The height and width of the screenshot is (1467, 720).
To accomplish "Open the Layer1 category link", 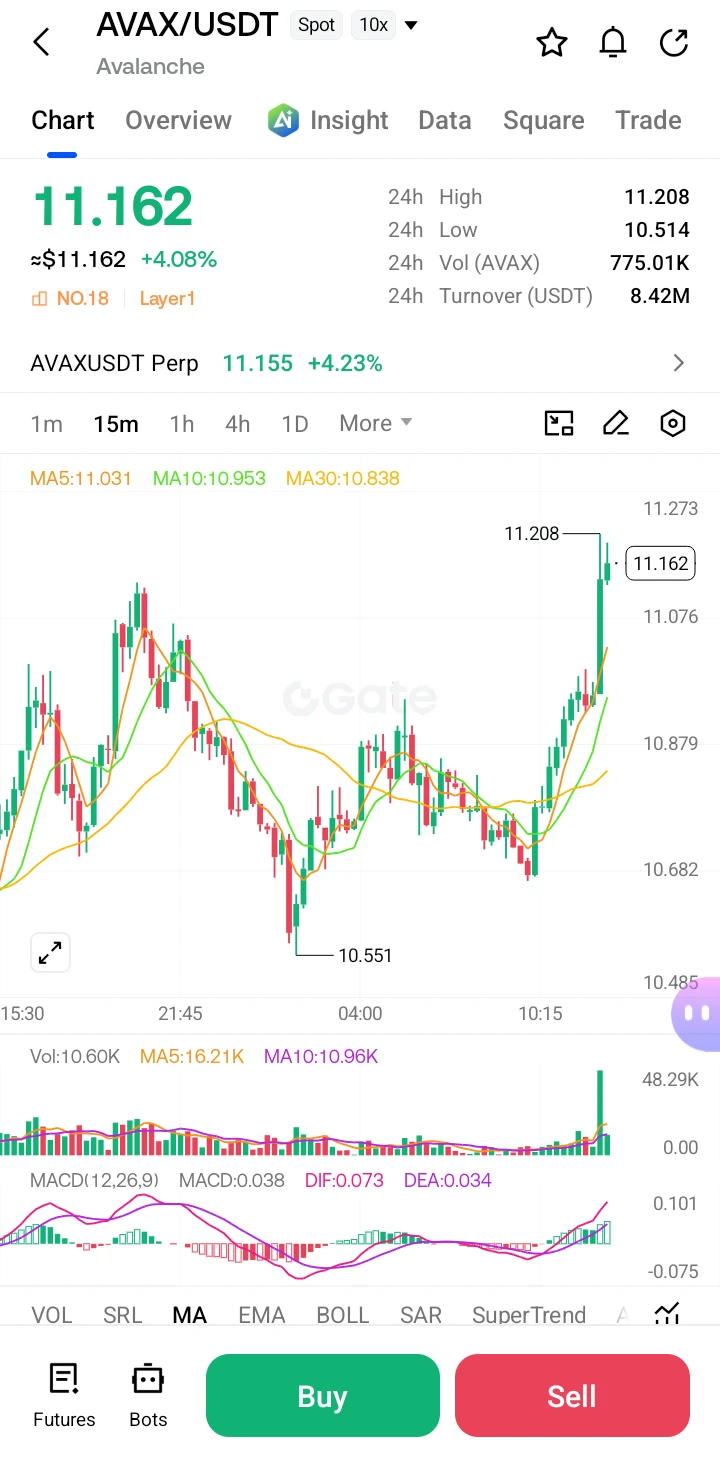I will click(x=167, y=298).
